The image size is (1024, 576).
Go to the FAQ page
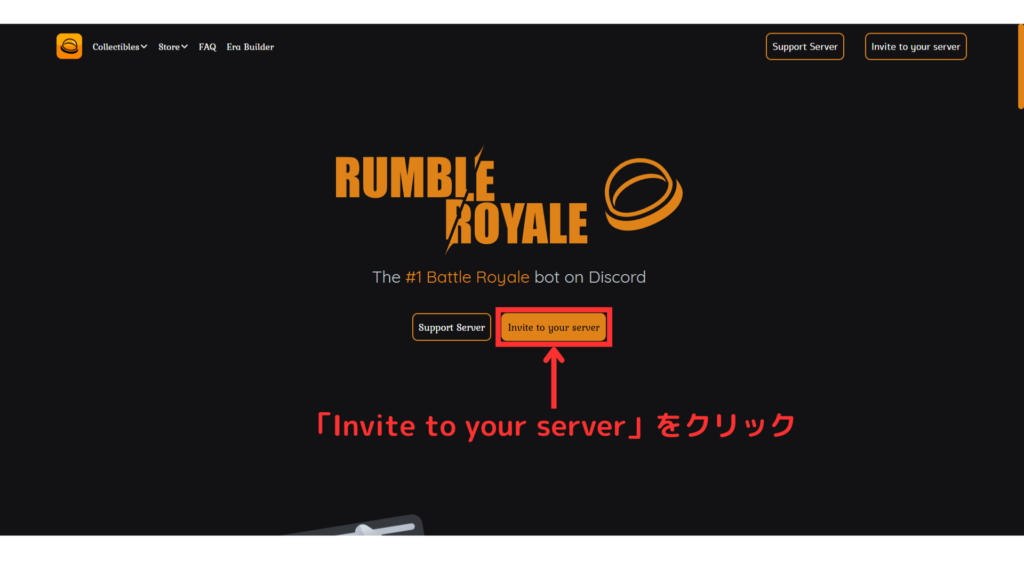pos(207,47)
